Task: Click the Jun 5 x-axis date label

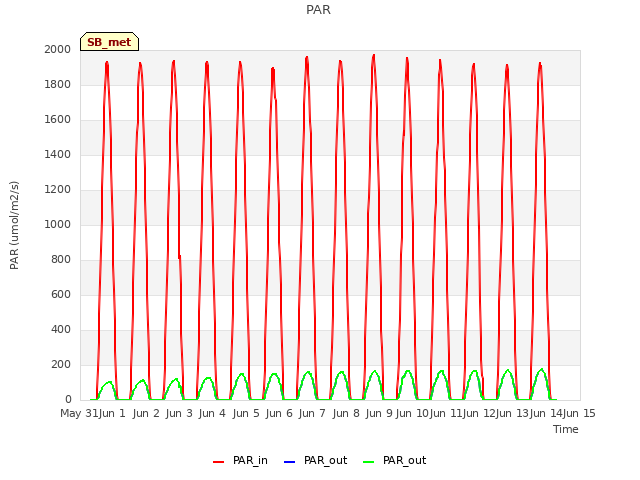Action: coord(246,413)
